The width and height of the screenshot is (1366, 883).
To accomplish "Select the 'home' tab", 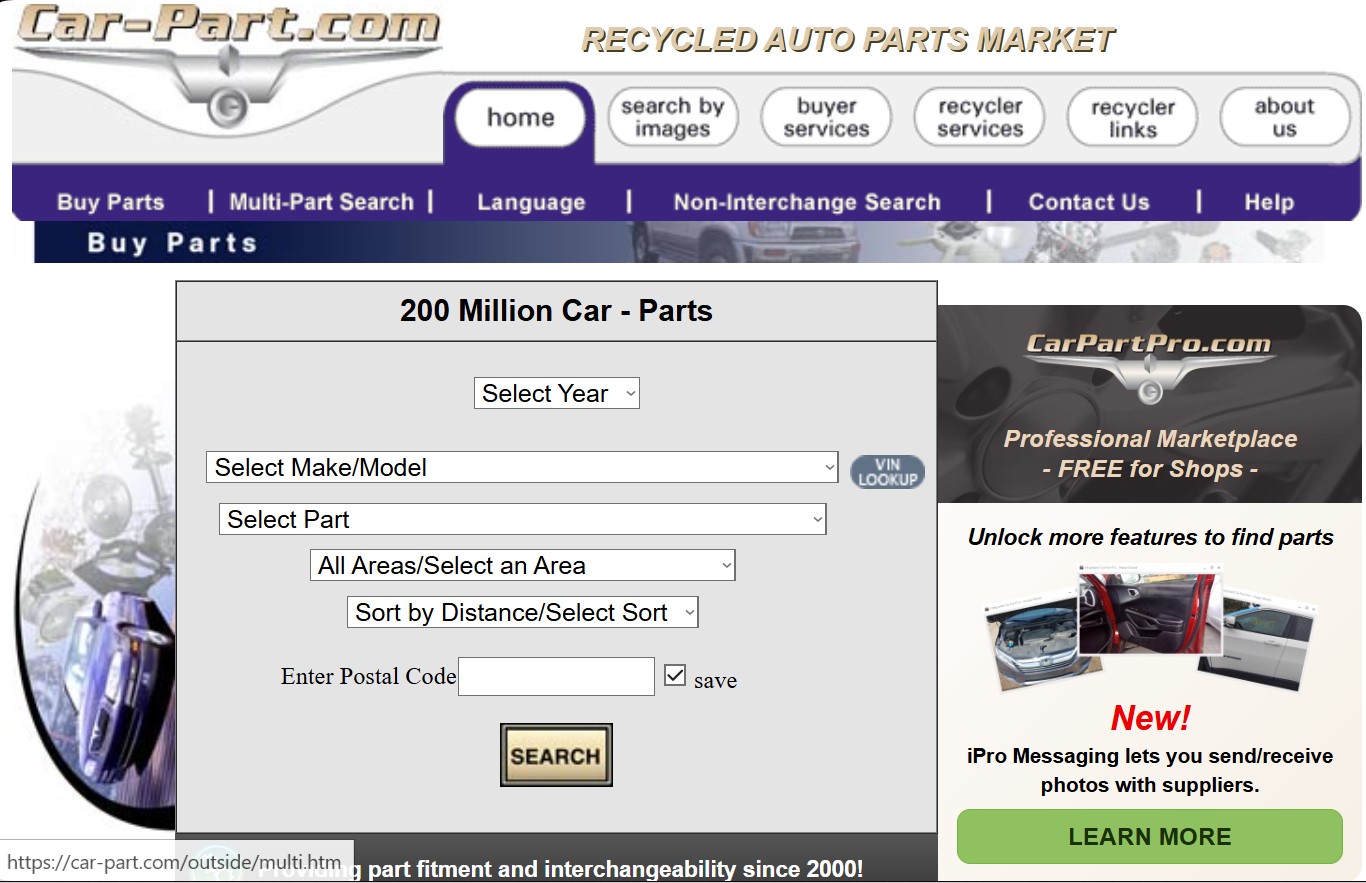I will [x=519, y=117].
